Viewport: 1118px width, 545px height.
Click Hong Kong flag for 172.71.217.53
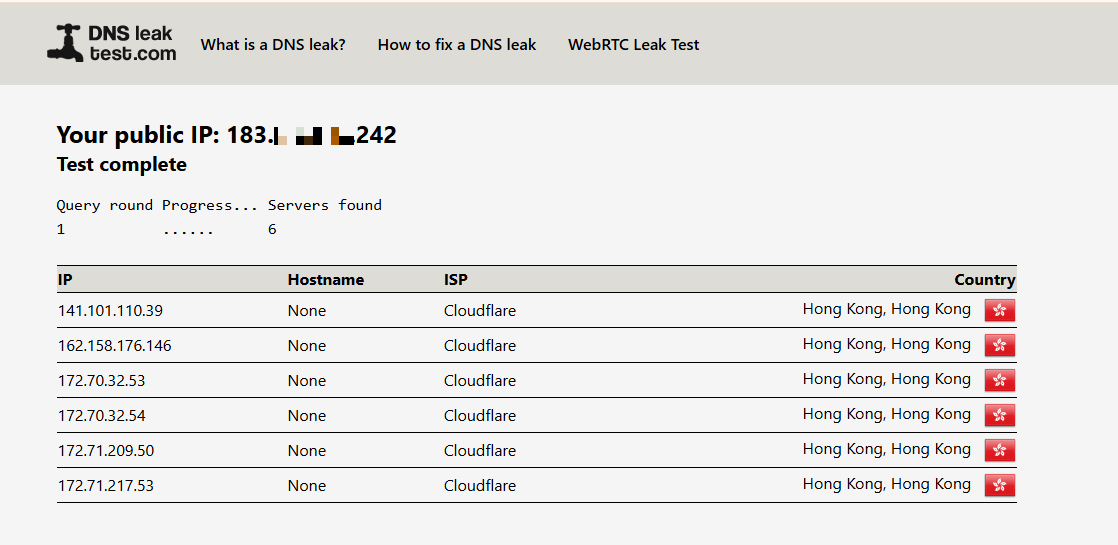pos(1000,485)
